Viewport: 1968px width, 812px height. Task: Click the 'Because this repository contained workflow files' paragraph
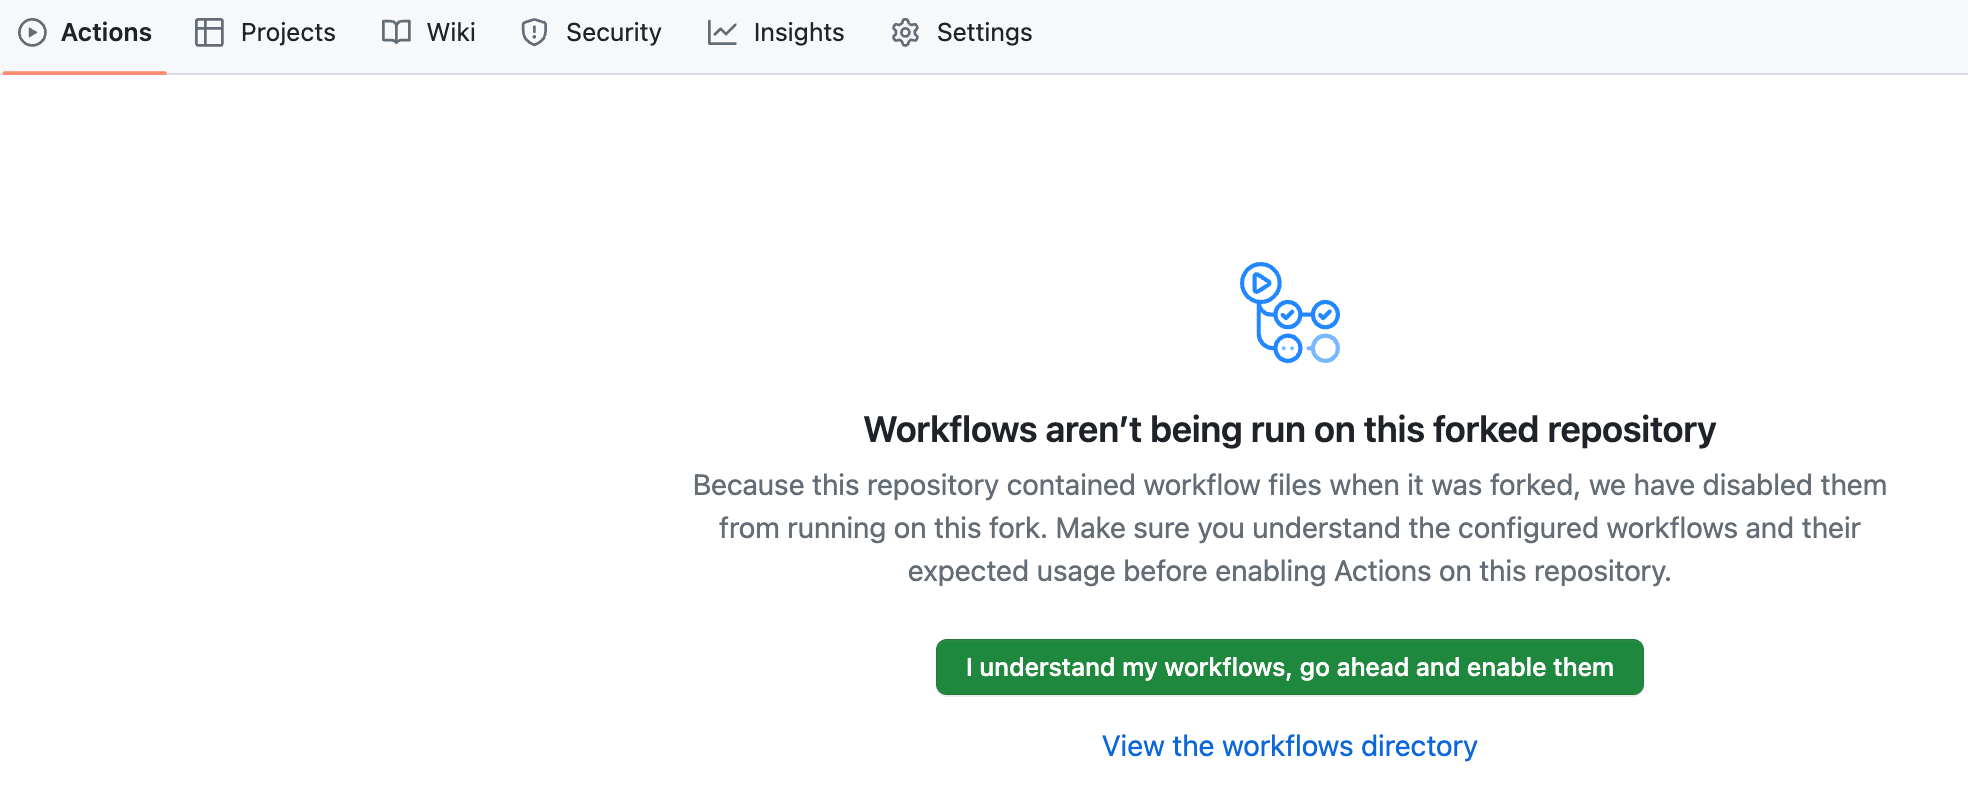pos(1290,528)
